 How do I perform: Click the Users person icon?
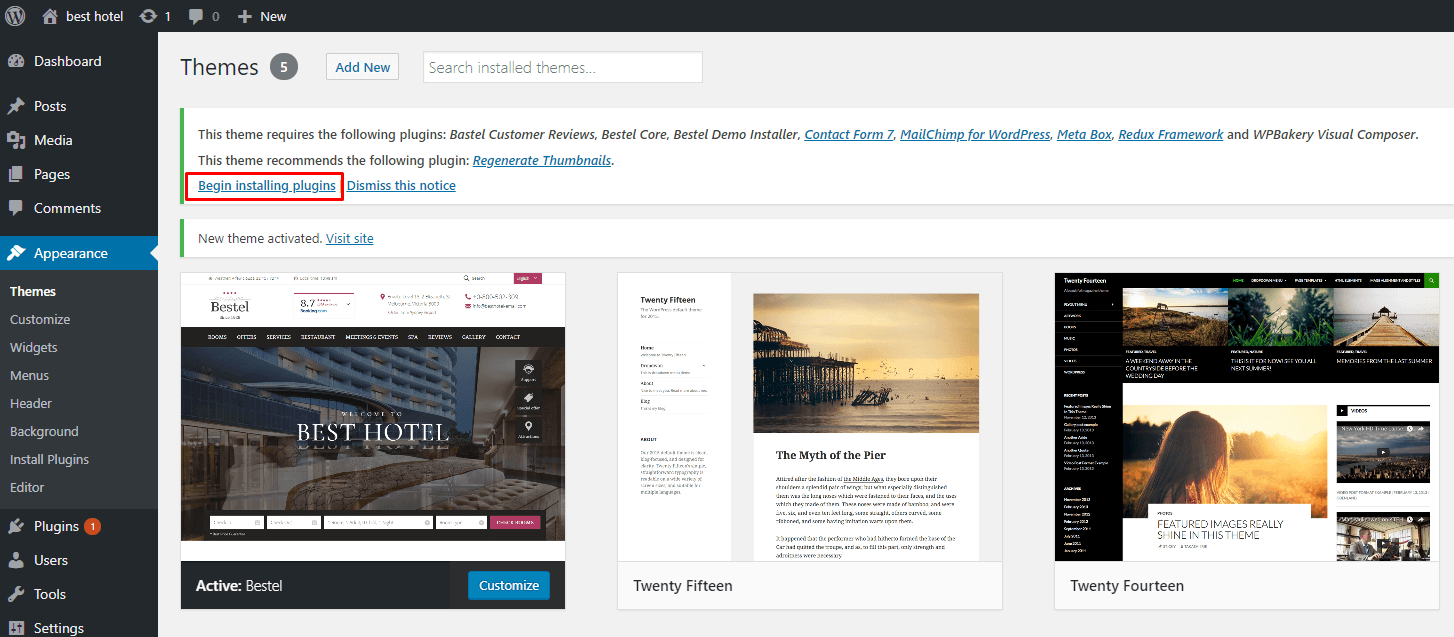pyautogui.click(x=16, y=560)
